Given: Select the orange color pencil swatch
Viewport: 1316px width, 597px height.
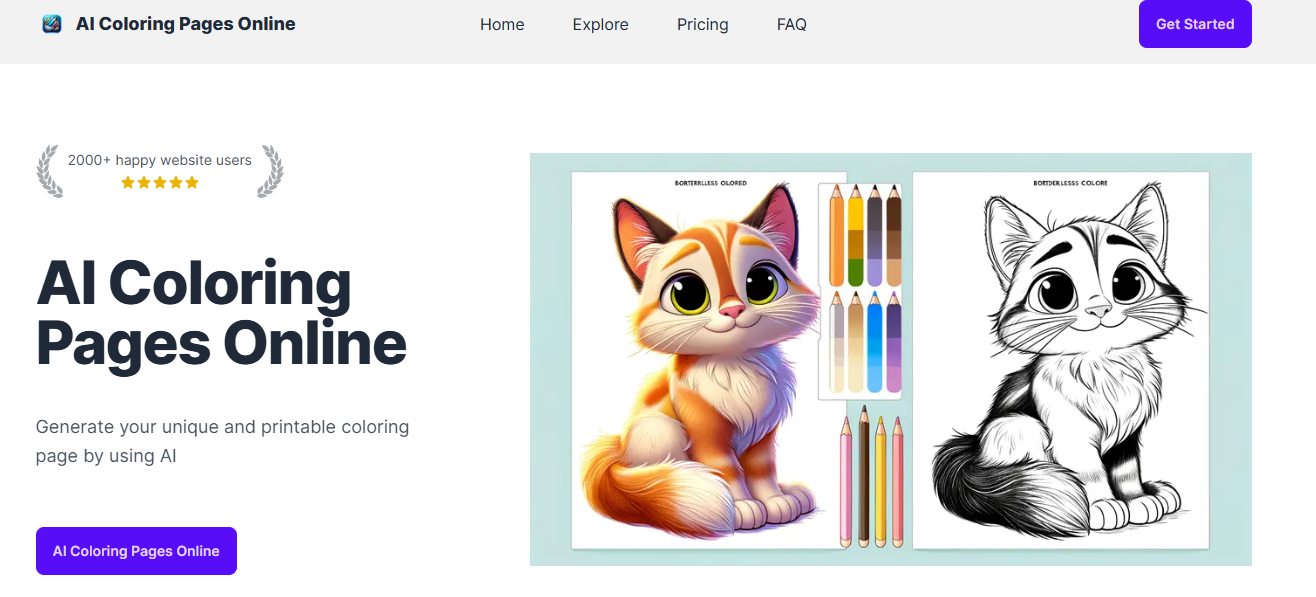Looking at the screenshot, I should point(837,235).
